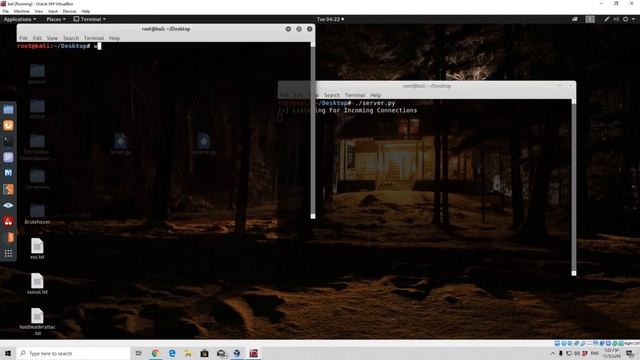Select the xss.txt file on the desktop
Viewport: 640px width, 360px height.
pyautogui.click(x=37, y=249)
